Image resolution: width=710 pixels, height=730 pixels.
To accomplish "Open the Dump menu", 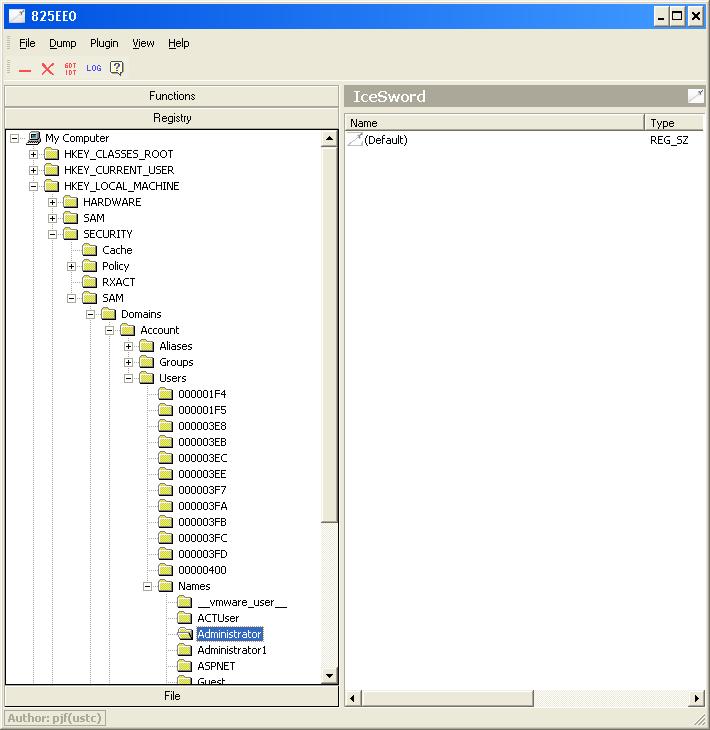I will click(x=62, y=43).
